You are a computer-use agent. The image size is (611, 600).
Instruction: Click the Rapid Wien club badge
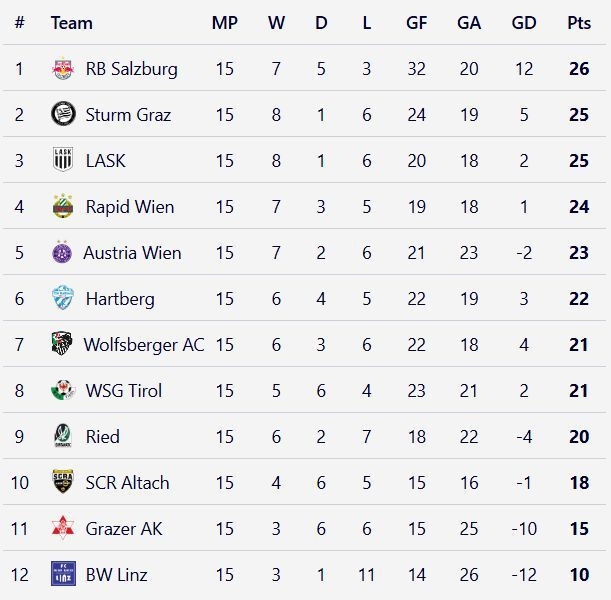63,207
